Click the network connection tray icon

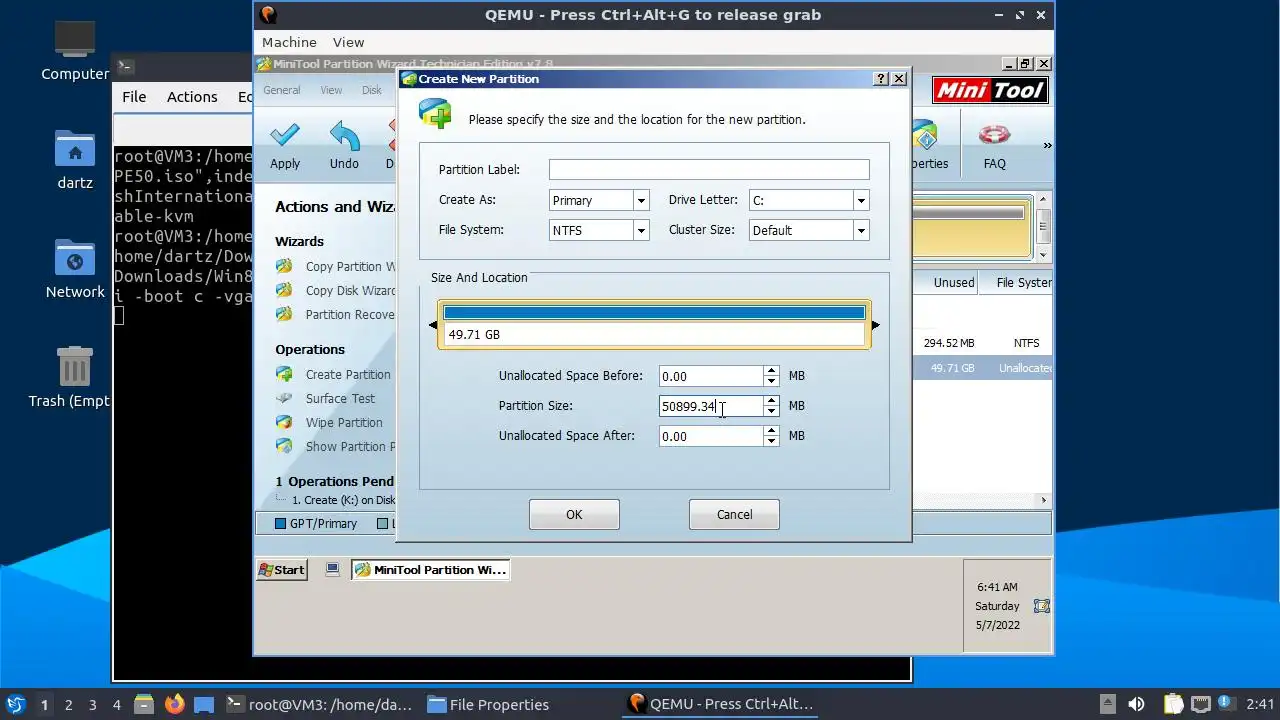point(1200,704)
